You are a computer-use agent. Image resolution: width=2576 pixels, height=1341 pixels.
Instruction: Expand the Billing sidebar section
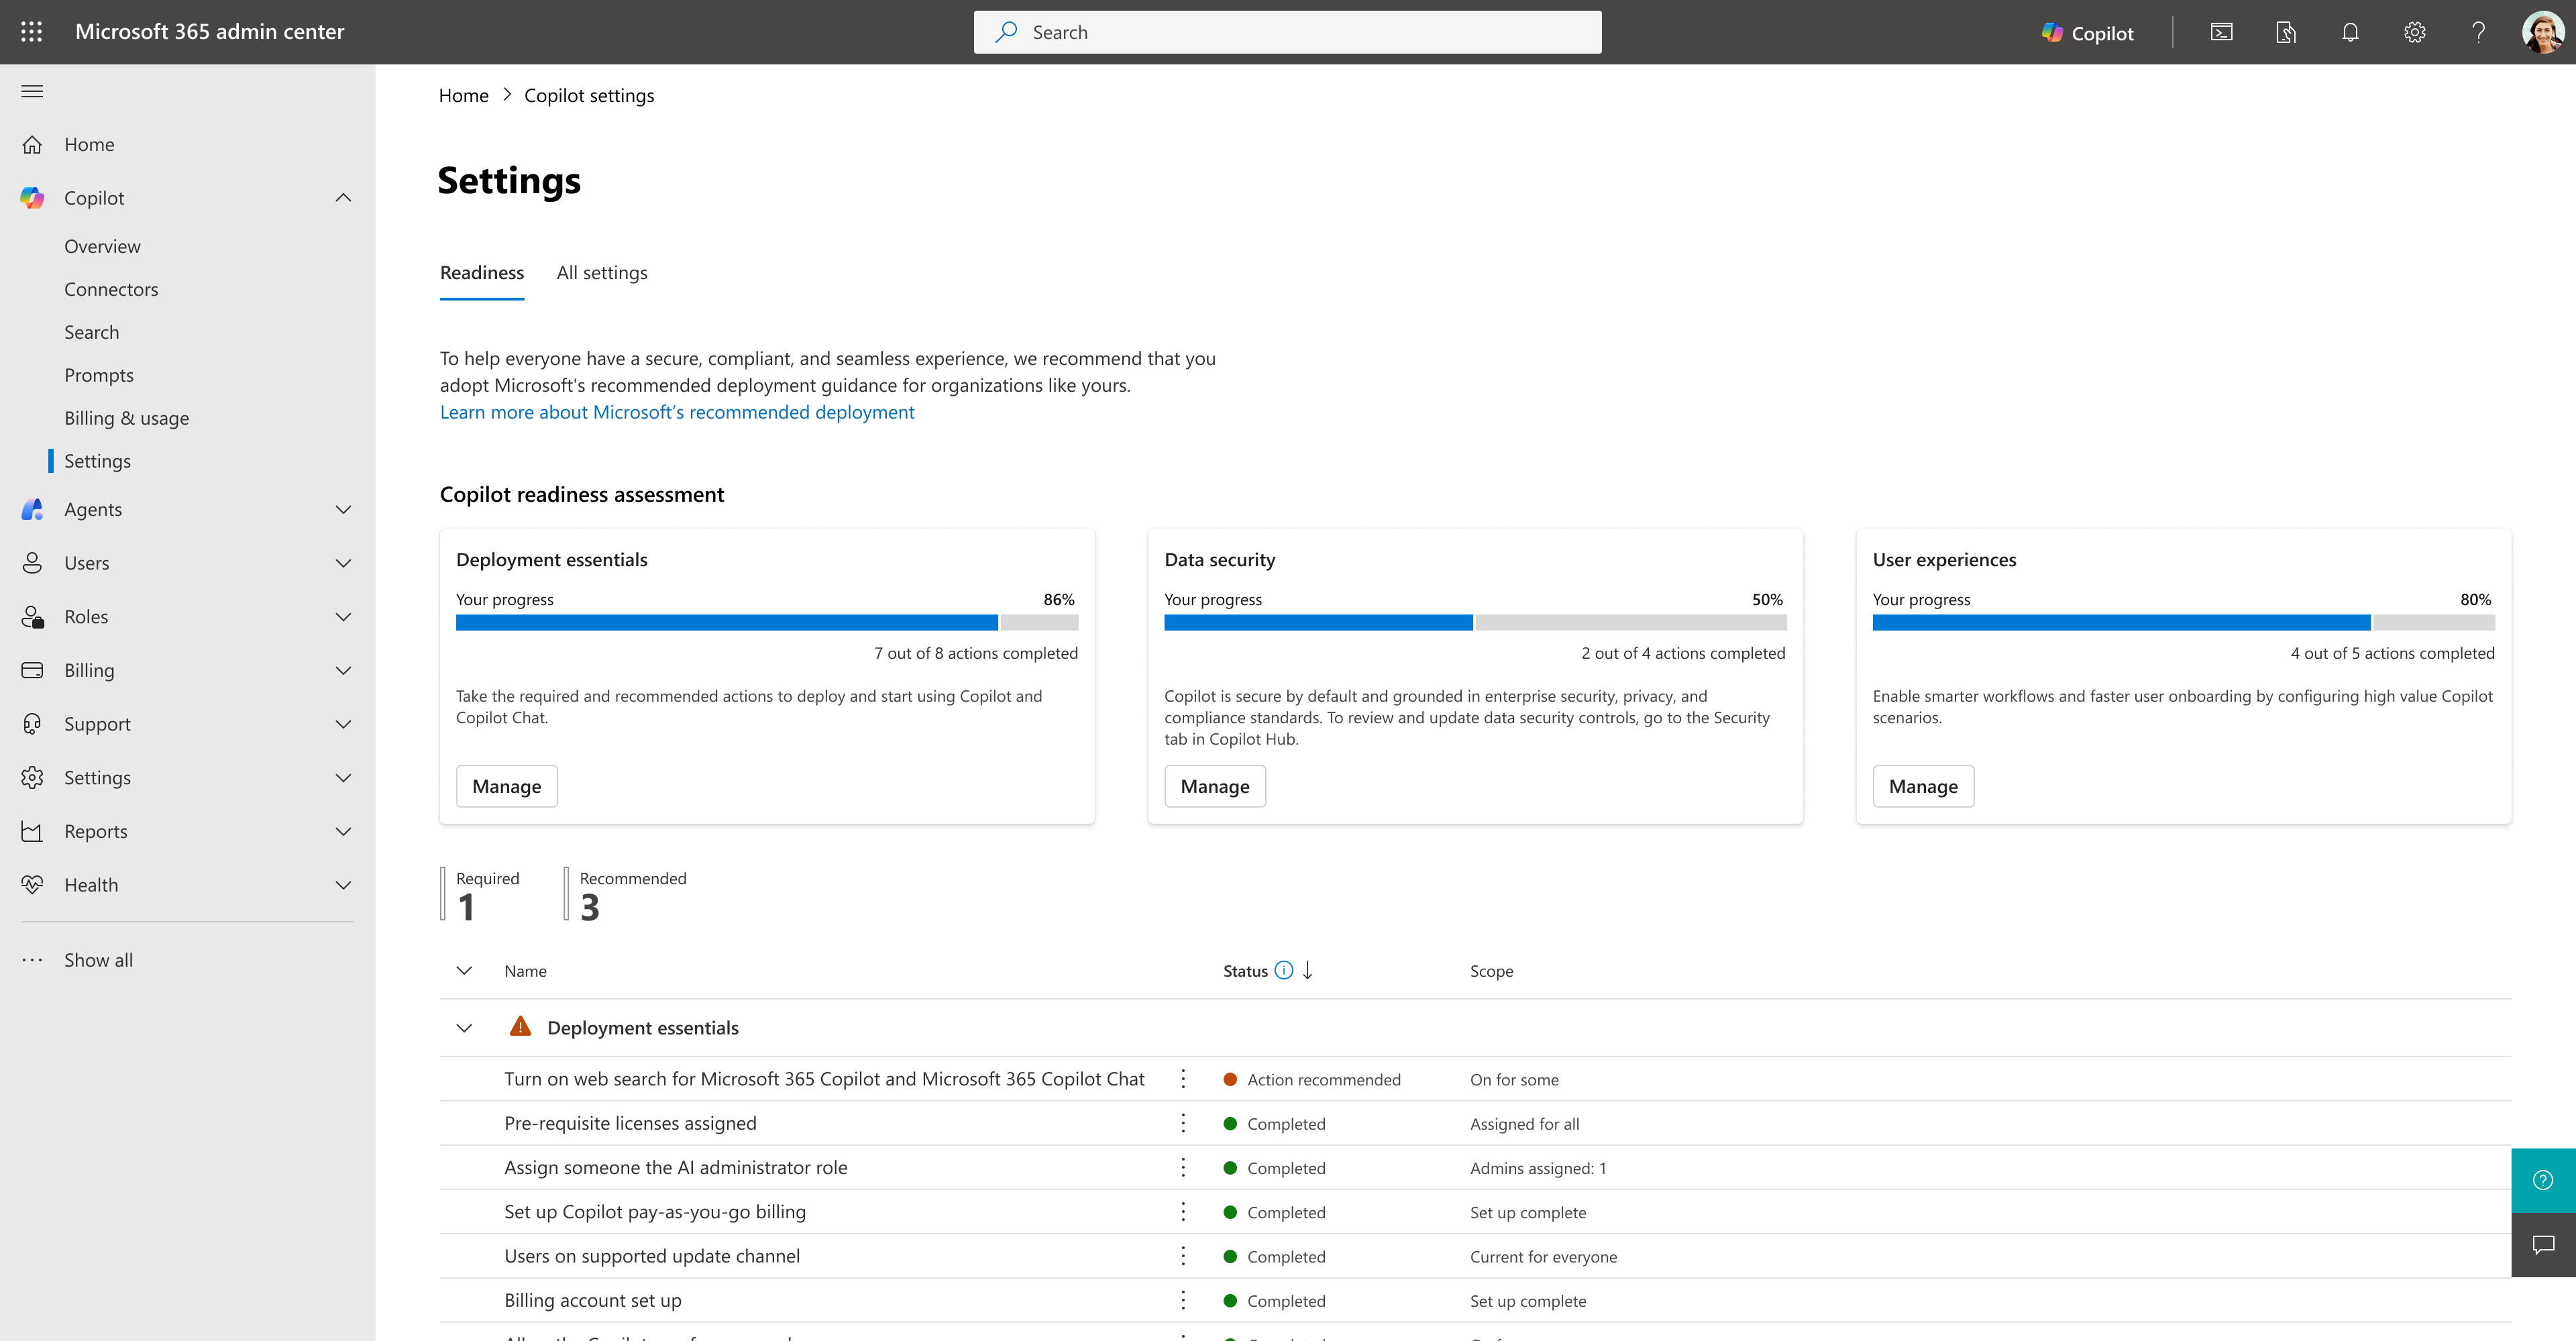343,670
